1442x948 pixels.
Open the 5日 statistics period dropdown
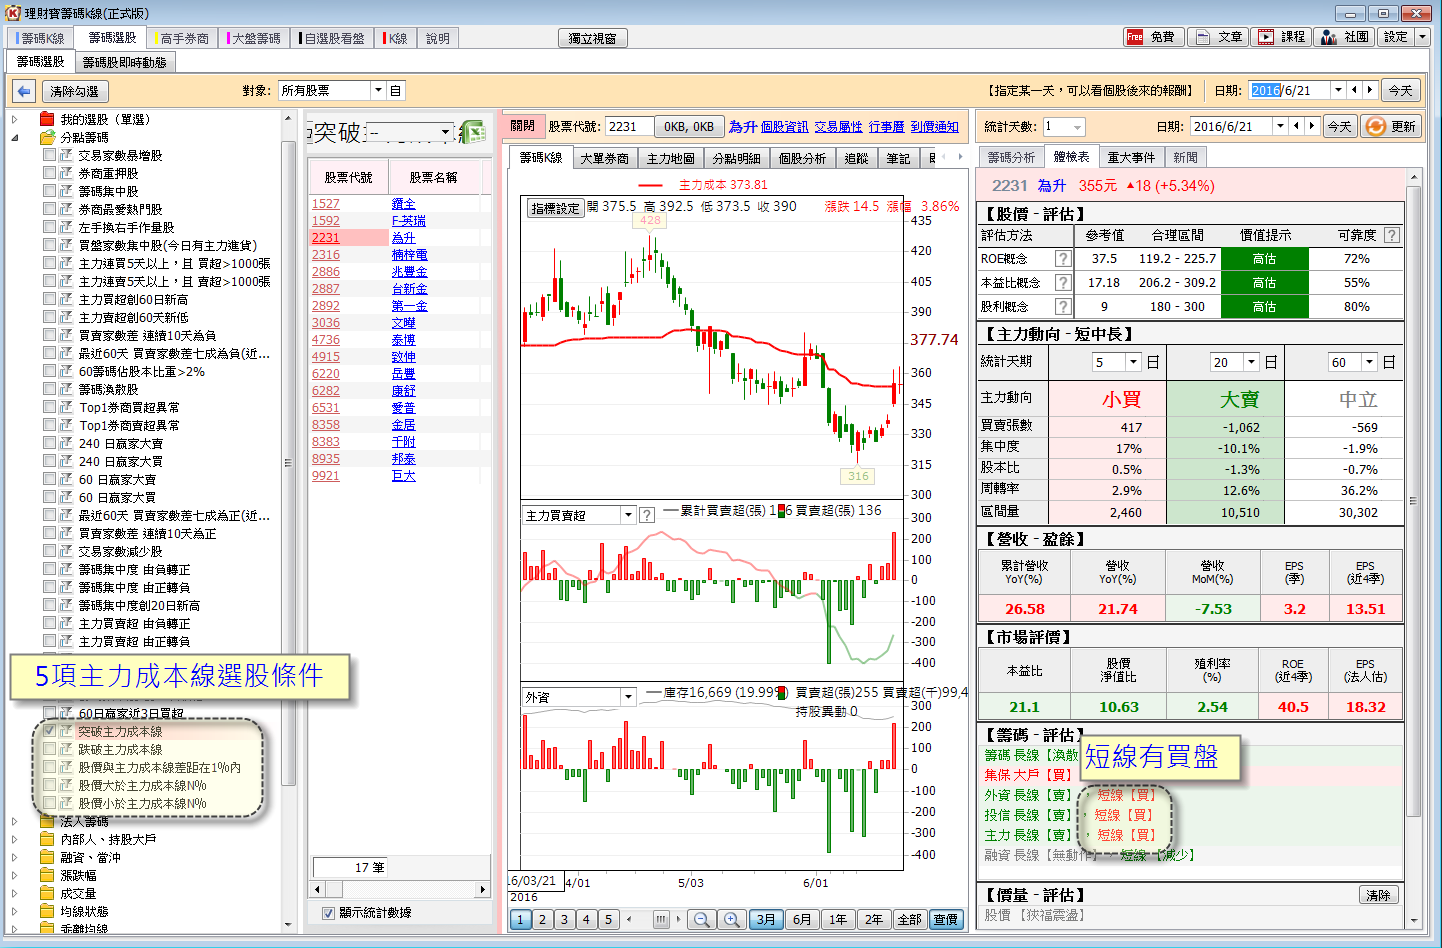click(x=1133, y=362)
